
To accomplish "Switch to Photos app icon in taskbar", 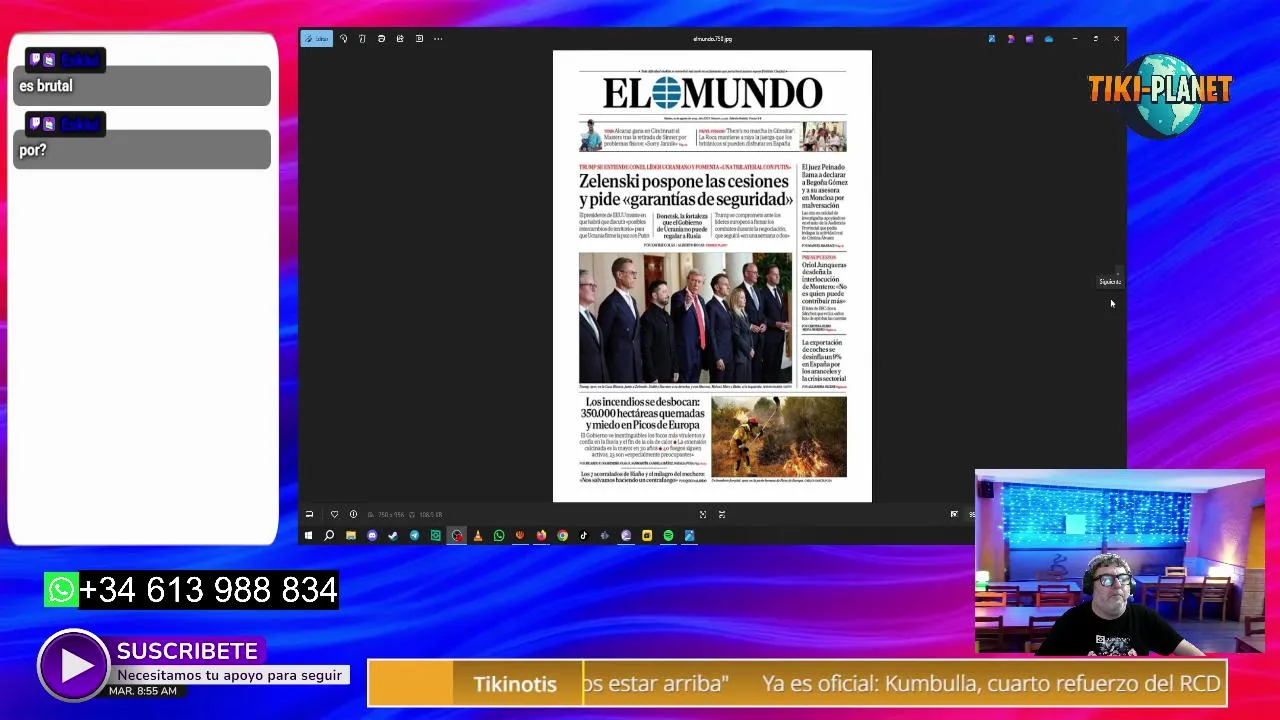I will pyautogui.click(x=689, y=536).
